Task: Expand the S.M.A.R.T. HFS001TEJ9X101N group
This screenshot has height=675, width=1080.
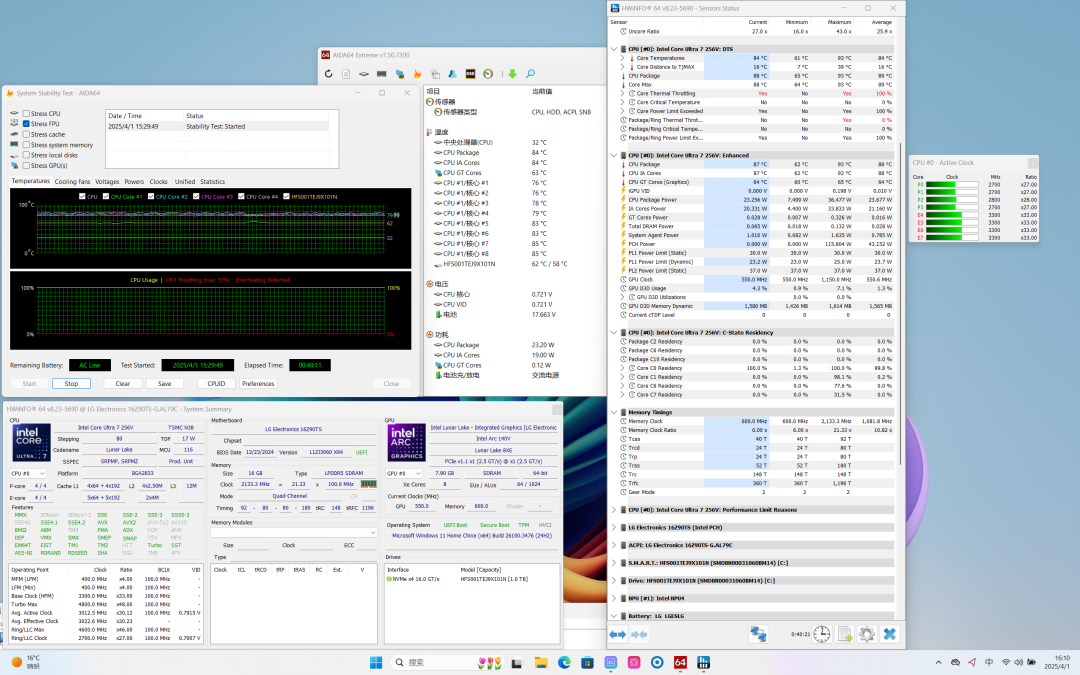Action: [x=614, y=563]
